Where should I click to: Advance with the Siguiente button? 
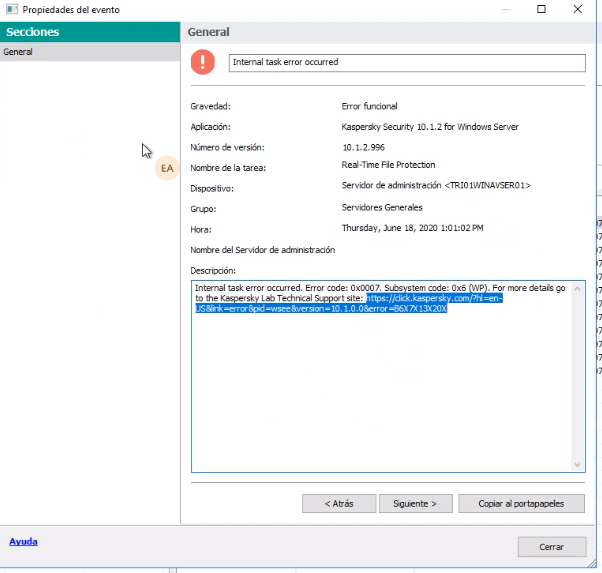[x=415, y=503]
